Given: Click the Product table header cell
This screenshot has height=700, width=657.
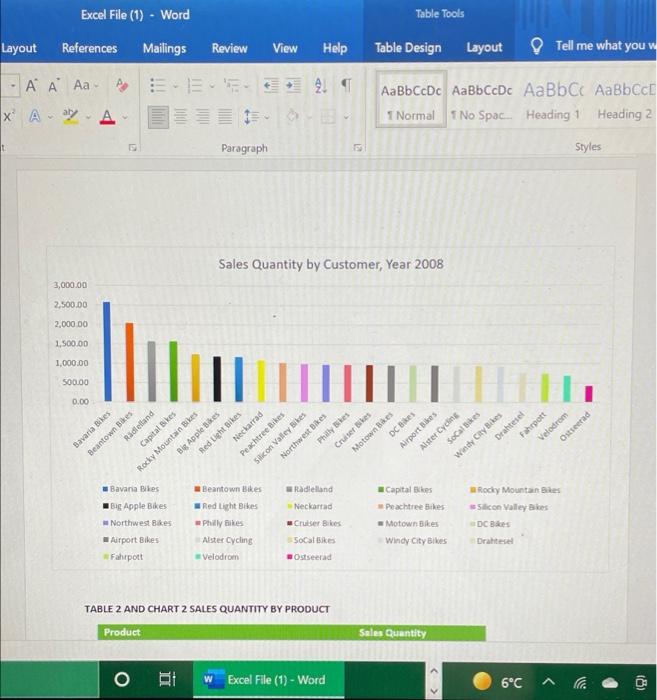Looking at the screenshot, I should [122, 632].
